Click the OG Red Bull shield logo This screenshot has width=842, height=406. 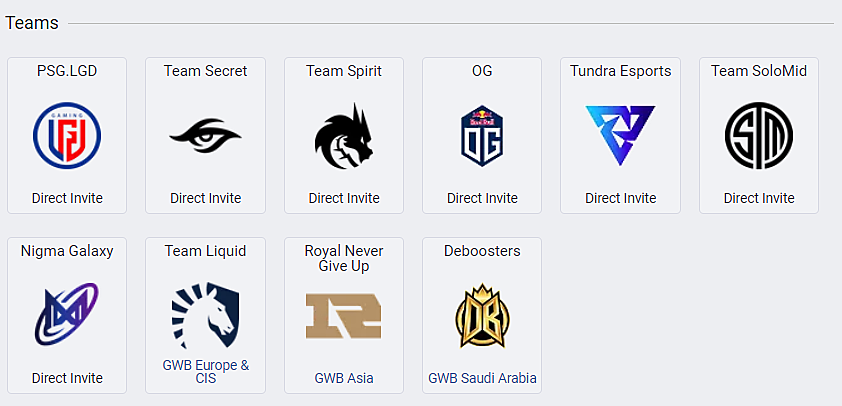482,135
